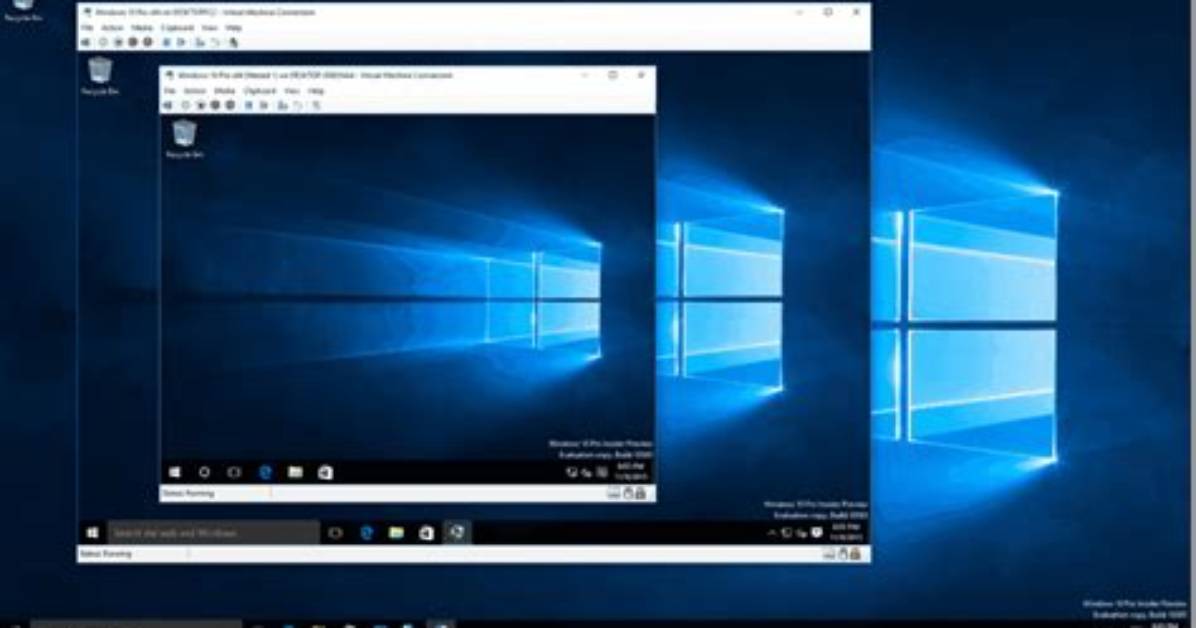This screenshot has width=1196, height=628.
Task: Click clock on outer VM taskbar
Action: point(845,532)
